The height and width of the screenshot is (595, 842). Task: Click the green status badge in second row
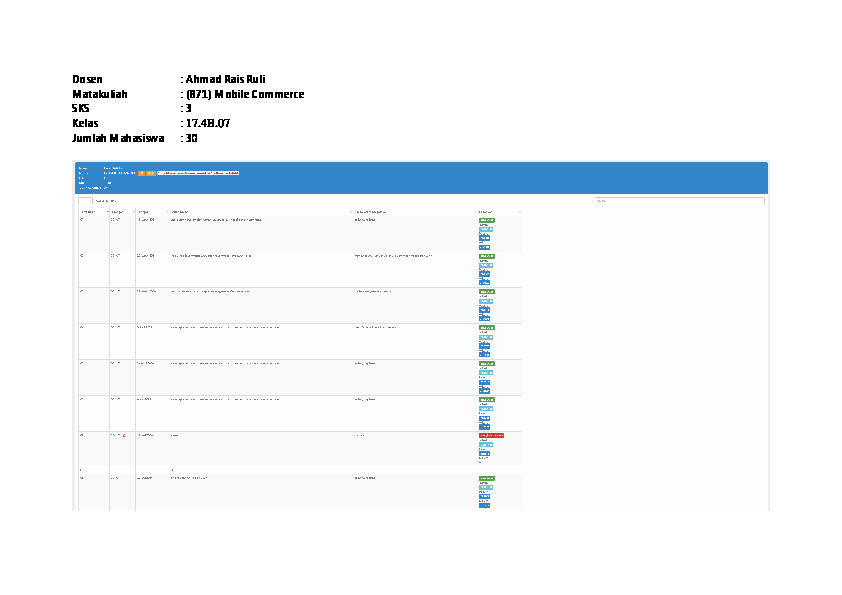coord(487,256)
